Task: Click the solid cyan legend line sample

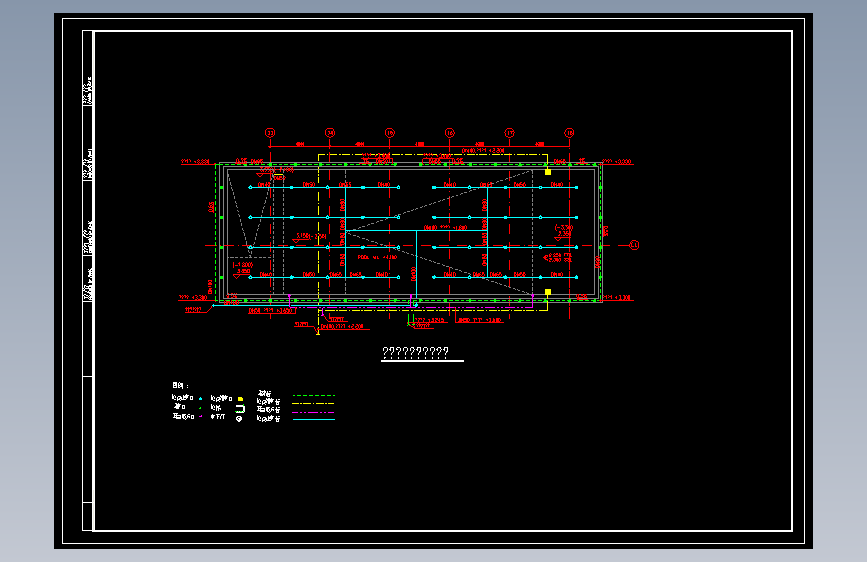Action: pos(314,420)
